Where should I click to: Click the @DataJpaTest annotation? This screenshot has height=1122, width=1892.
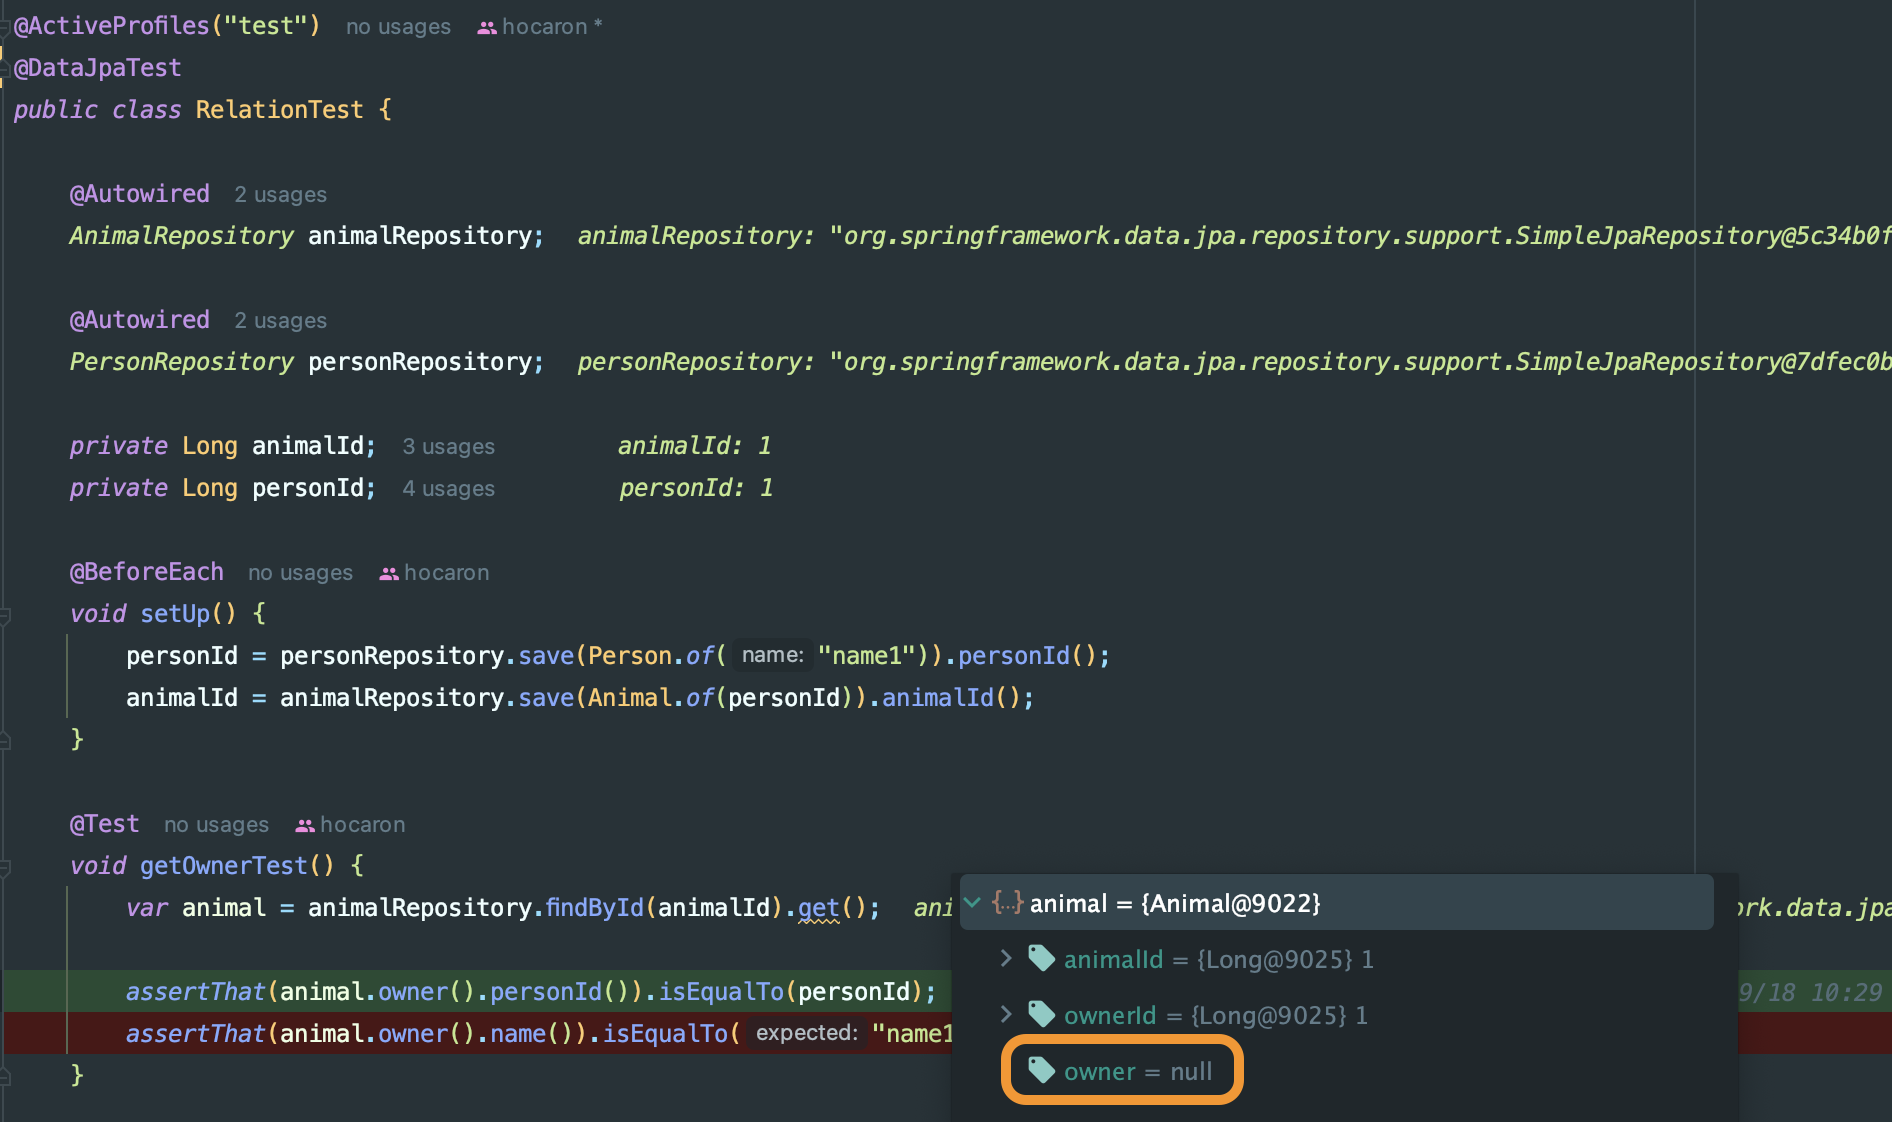pyautogui.click(x=97, y=67)
